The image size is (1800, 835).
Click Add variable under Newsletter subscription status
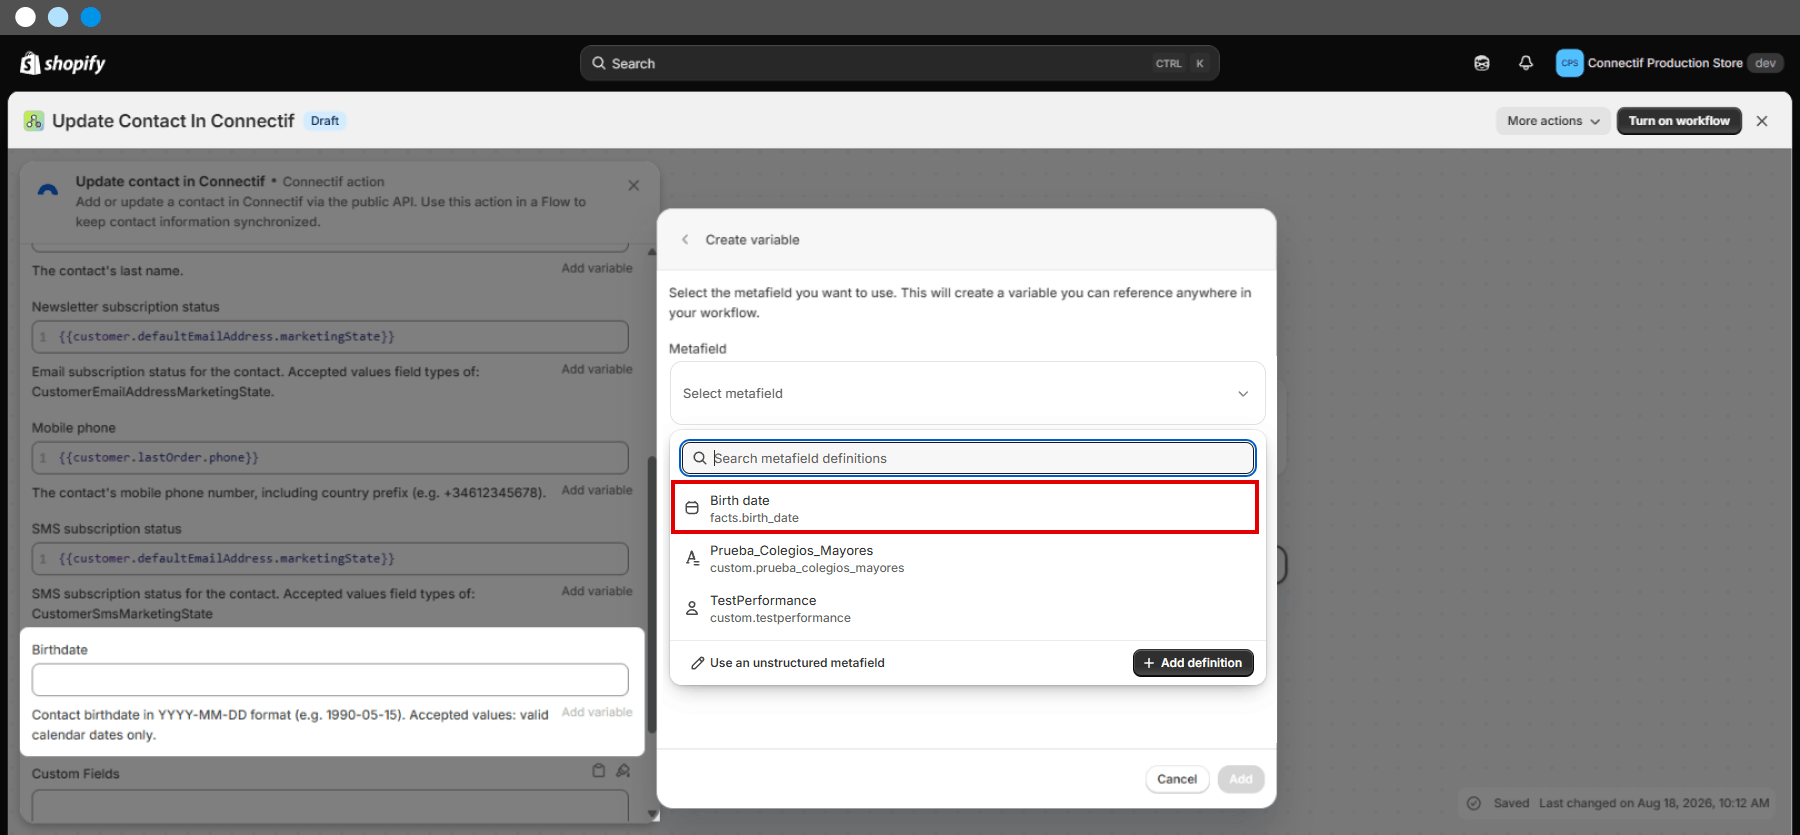pos(597,369)
